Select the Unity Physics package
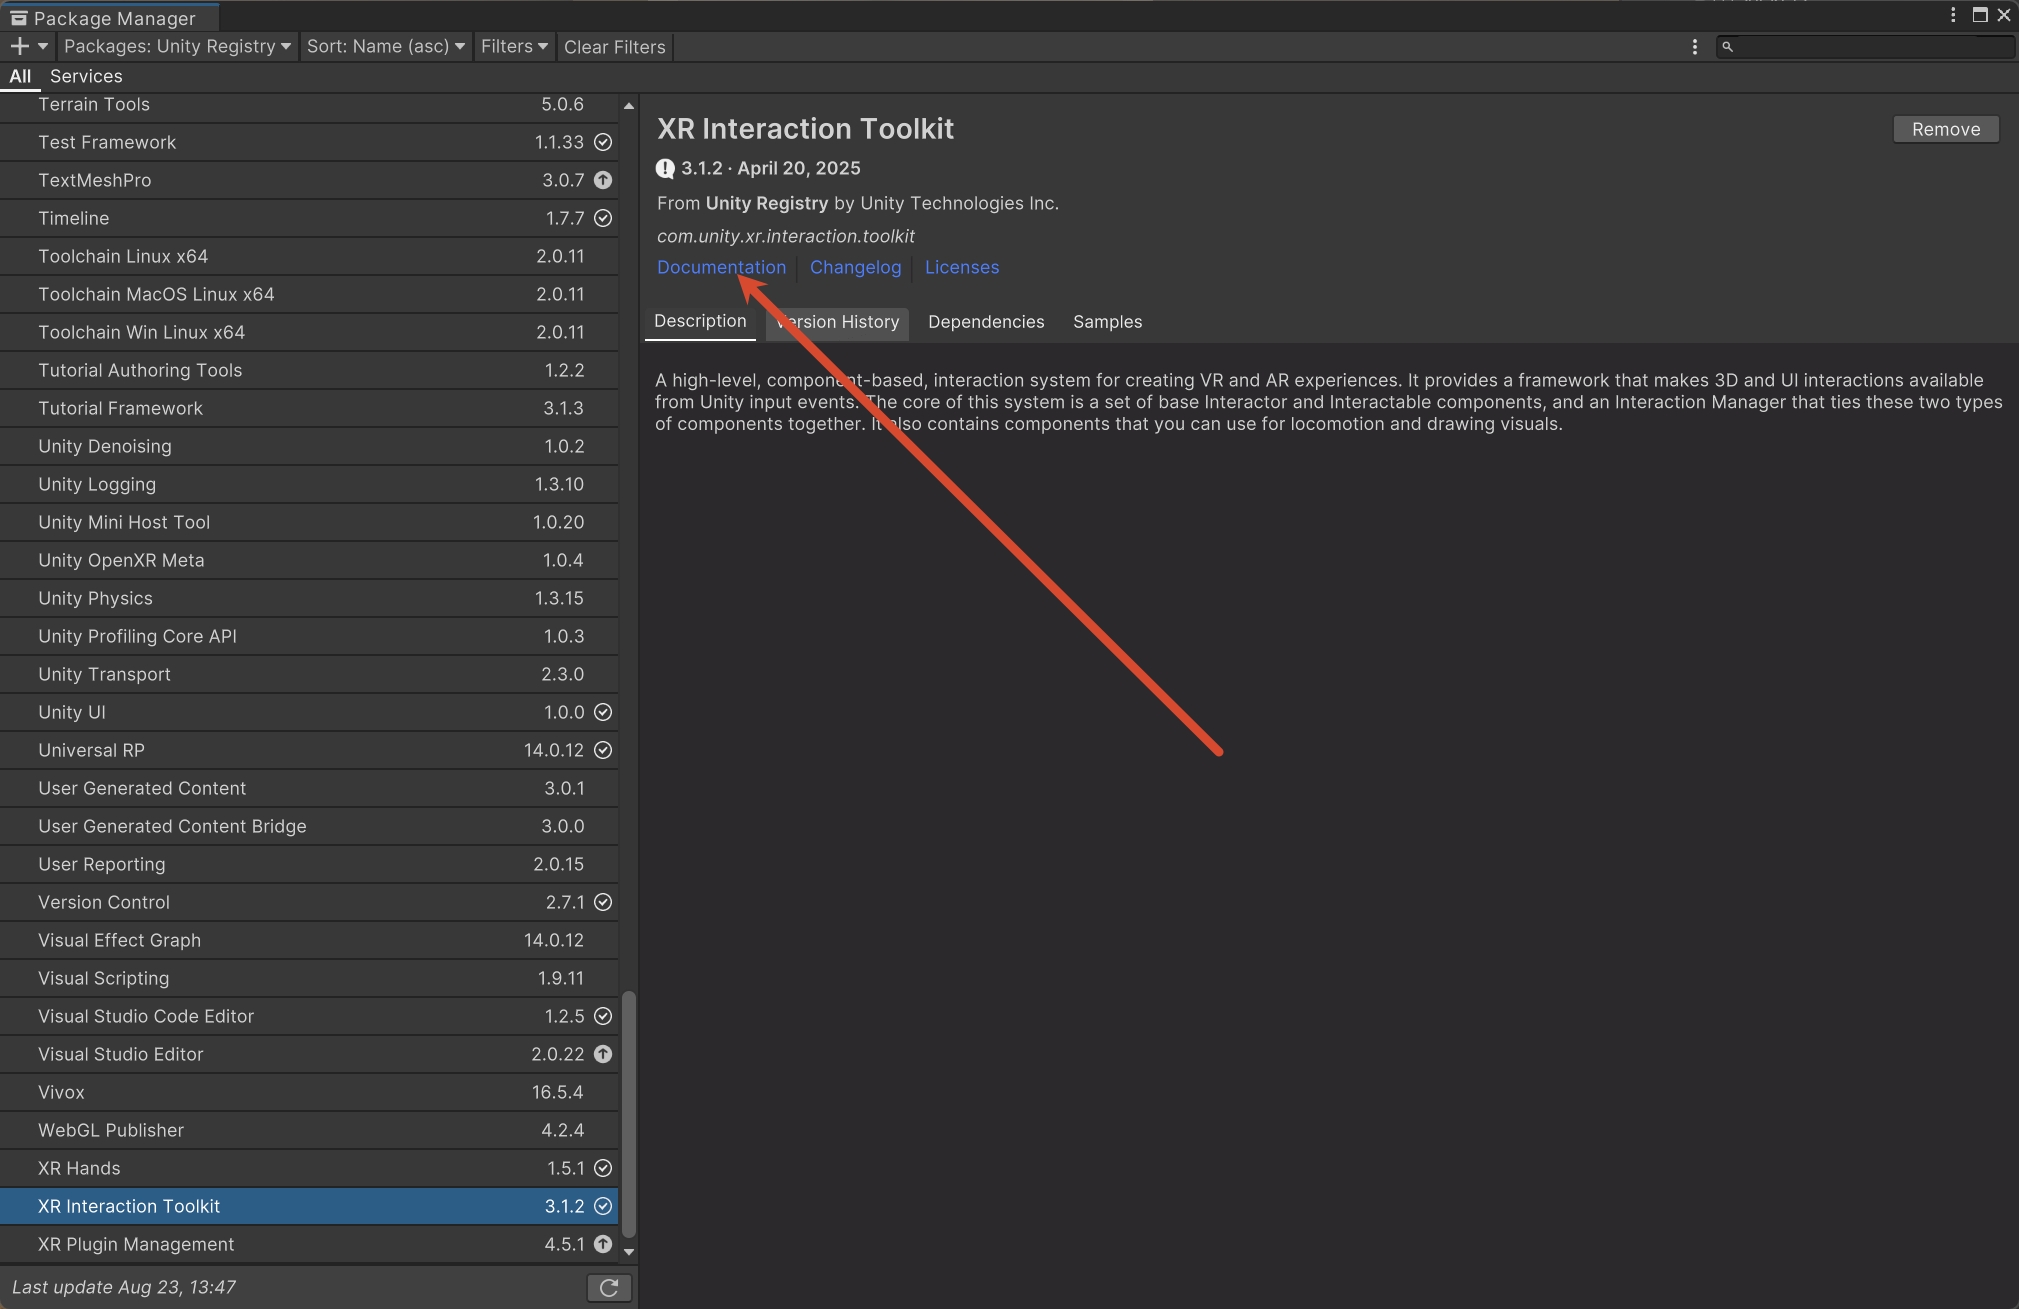2019x1309 pixels. (x=309, y=598)
